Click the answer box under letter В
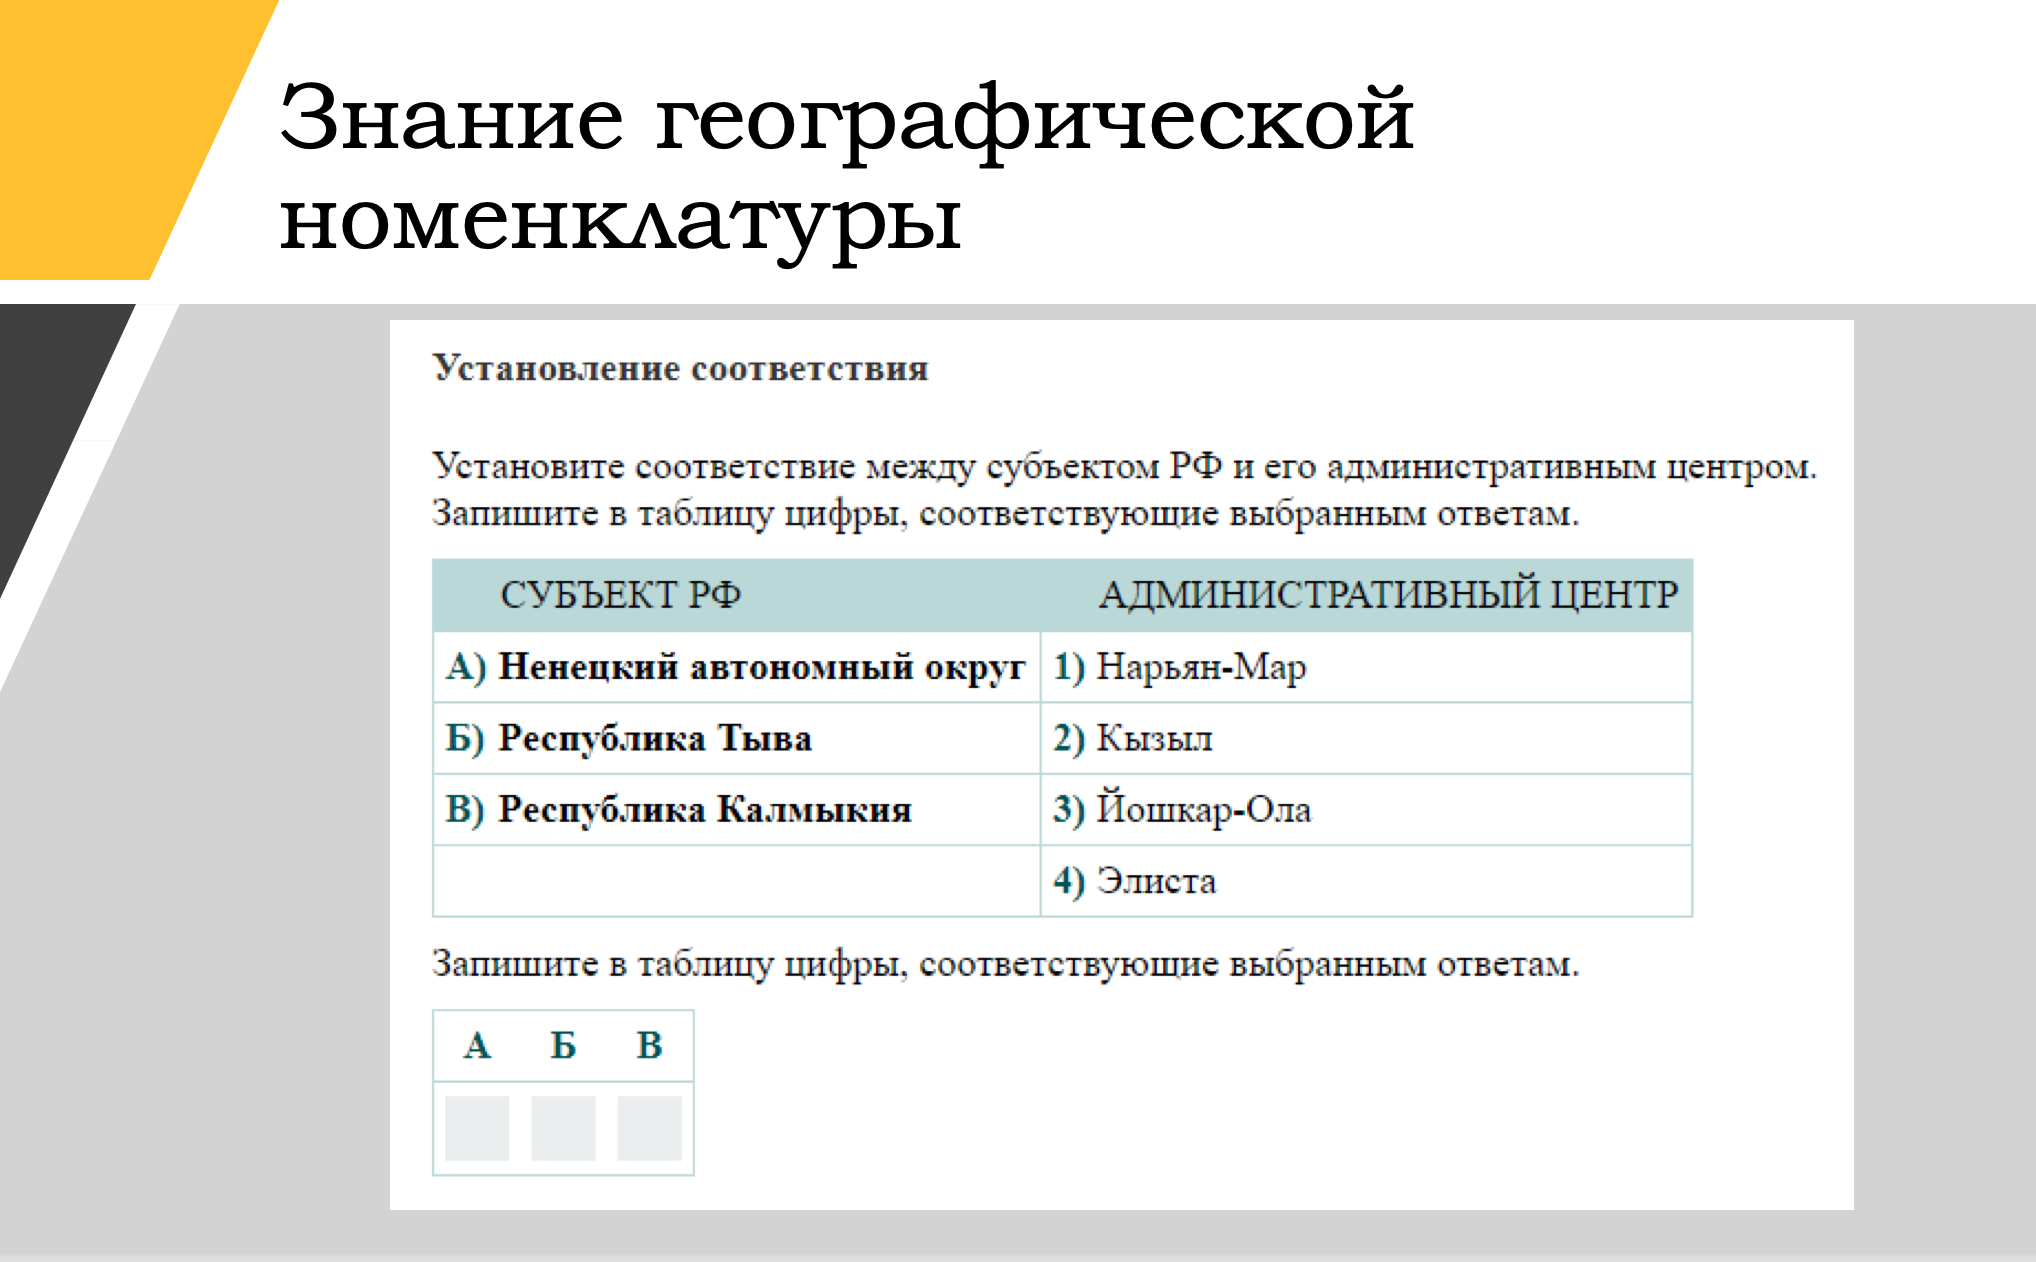Screen dimensions: 2036x1262 [x=649, y=1128]
